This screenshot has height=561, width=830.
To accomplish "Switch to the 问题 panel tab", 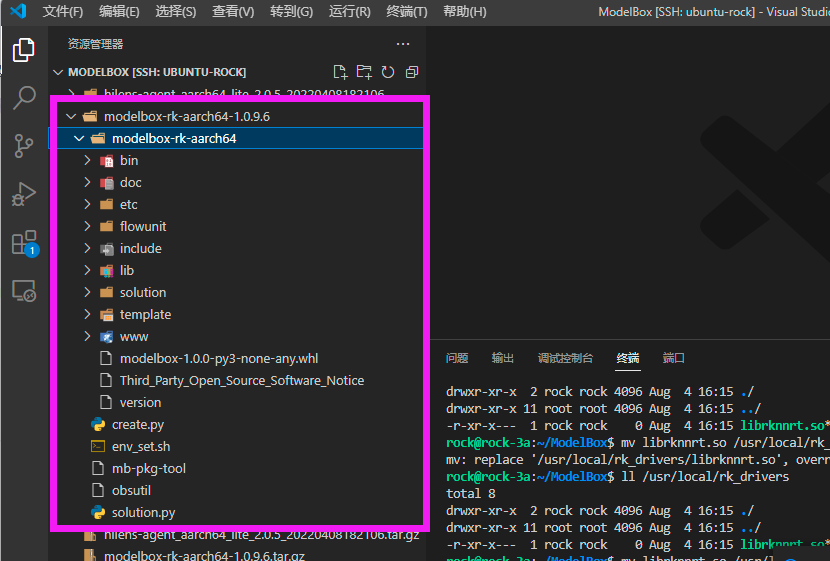I will click(457, 358).
